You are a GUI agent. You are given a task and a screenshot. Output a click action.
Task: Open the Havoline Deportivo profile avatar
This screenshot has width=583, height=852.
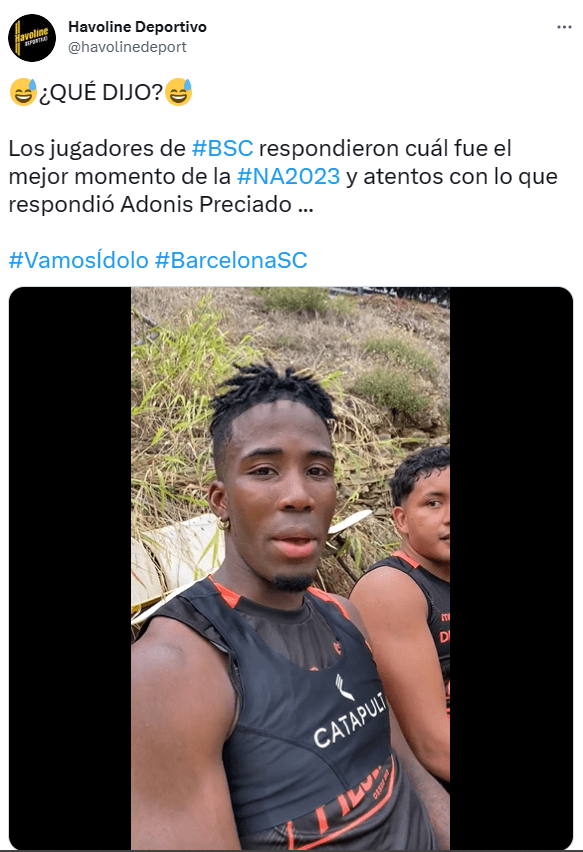[x=32, y=38]
